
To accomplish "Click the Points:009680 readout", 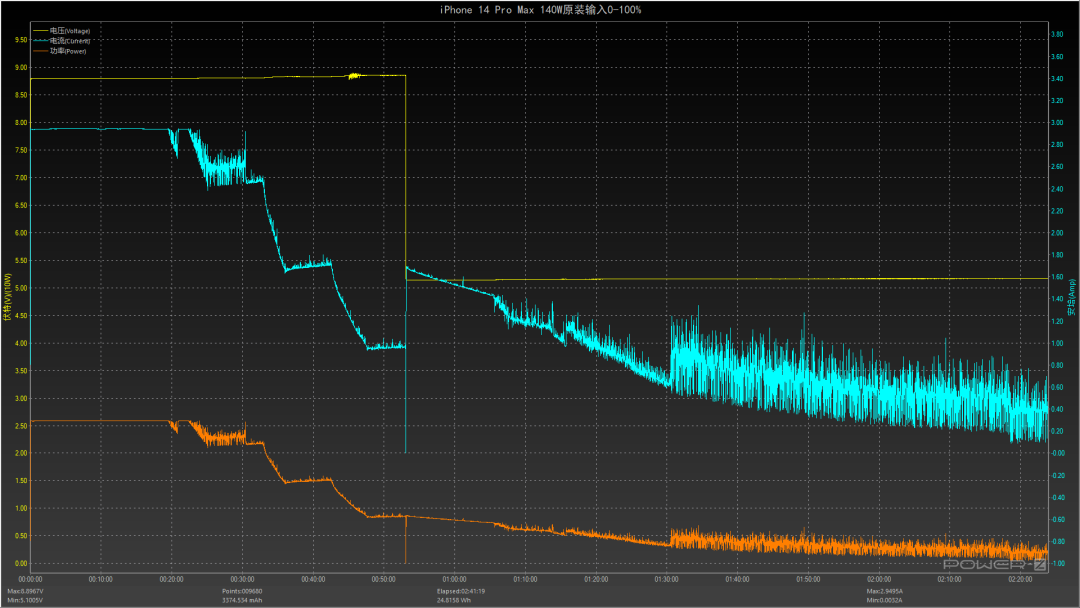I will pos(242,591).
